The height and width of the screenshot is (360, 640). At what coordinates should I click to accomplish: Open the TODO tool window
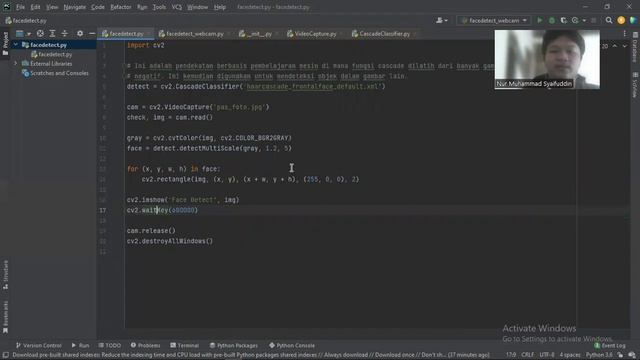(110, 345)
